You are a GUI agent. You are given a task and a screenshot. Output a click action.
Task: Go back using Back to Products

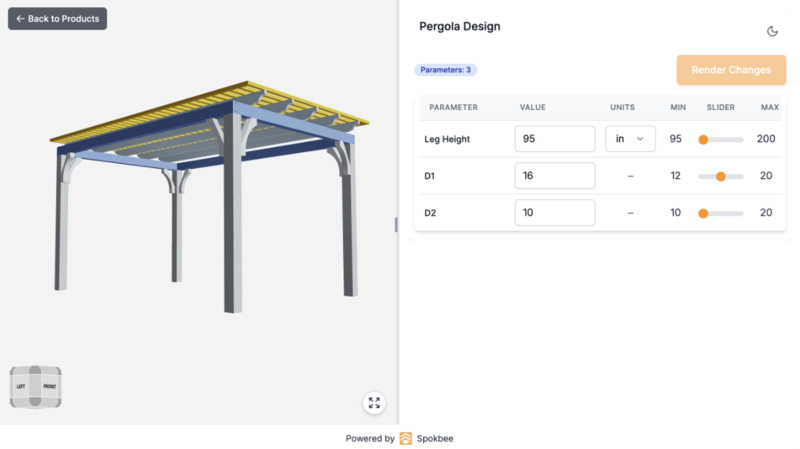pyautogui.click(x=57, y=19)
